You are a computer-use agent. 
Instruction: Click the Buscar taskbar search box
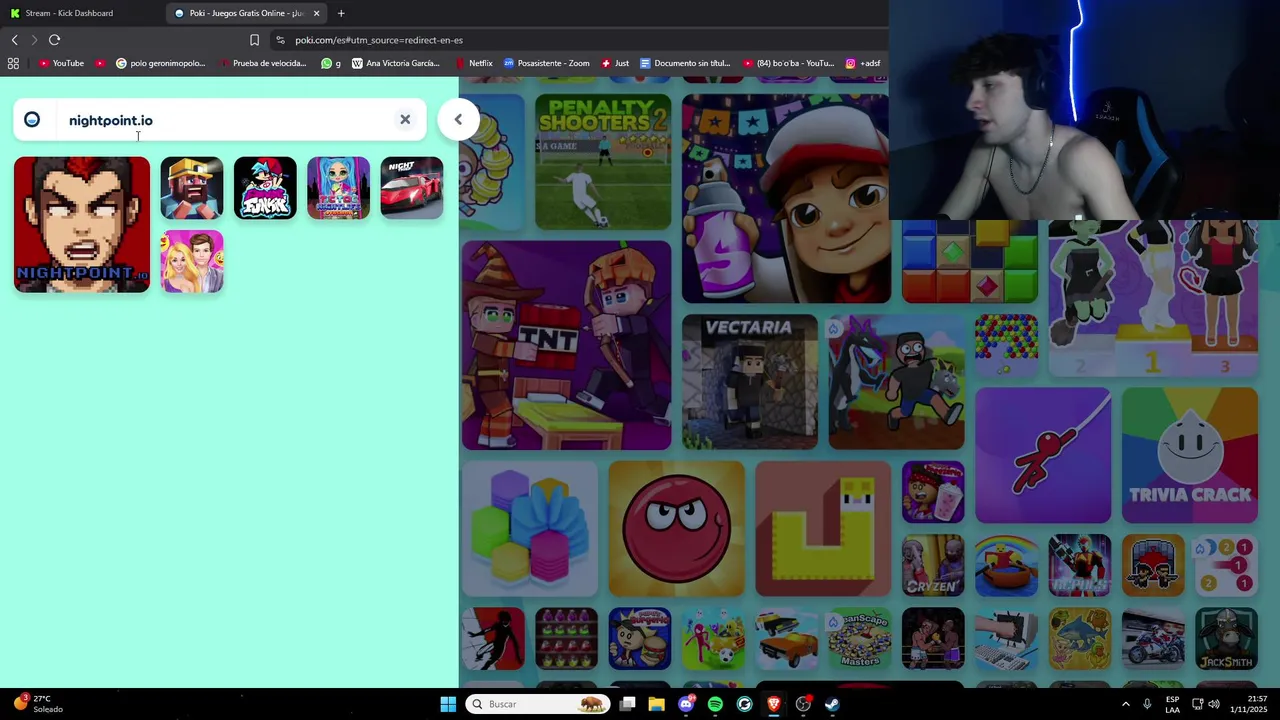(x=537, y=704)
